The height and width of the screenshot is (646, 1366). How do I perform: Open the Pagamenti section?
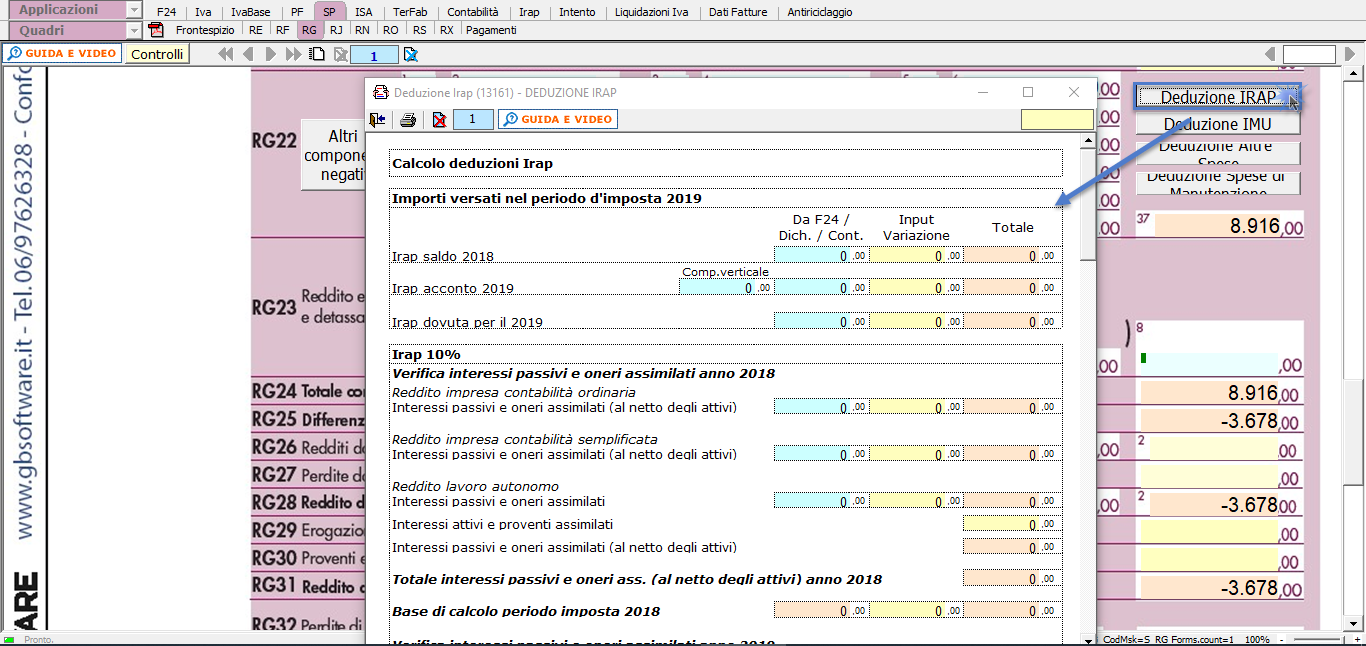point(491,30)
